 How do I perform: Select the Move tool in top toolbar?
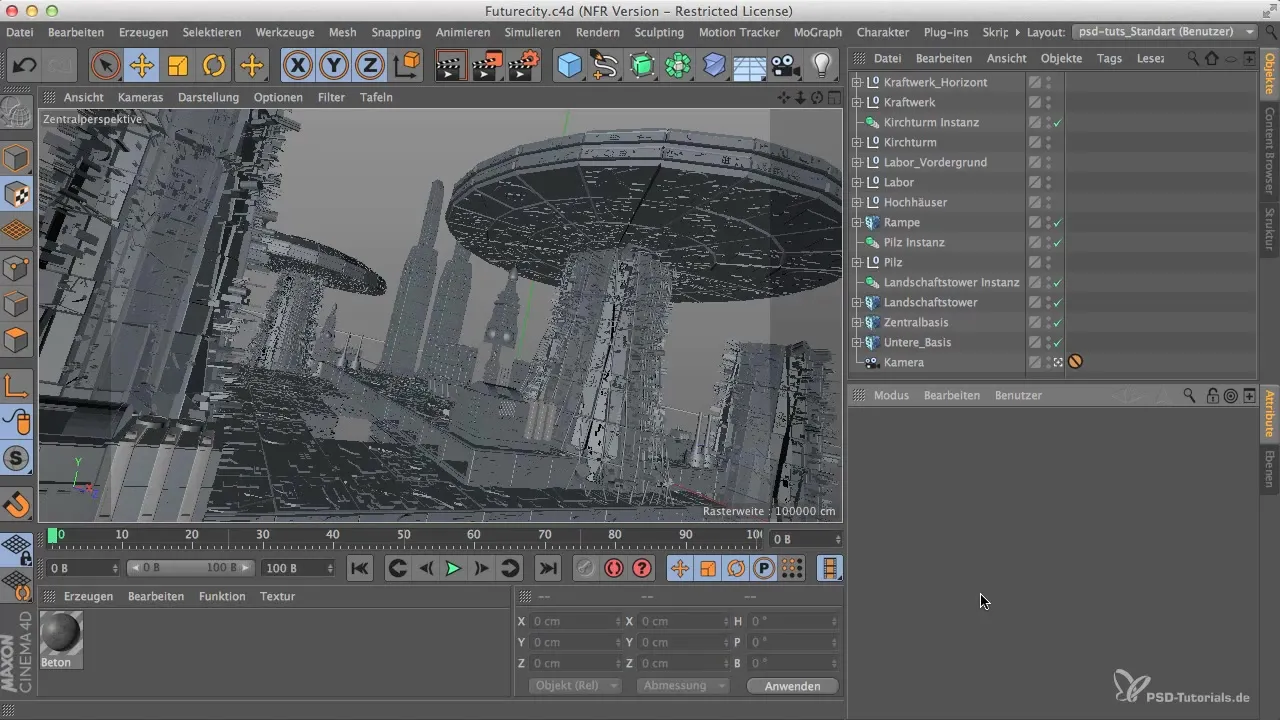tap(141, 66)
